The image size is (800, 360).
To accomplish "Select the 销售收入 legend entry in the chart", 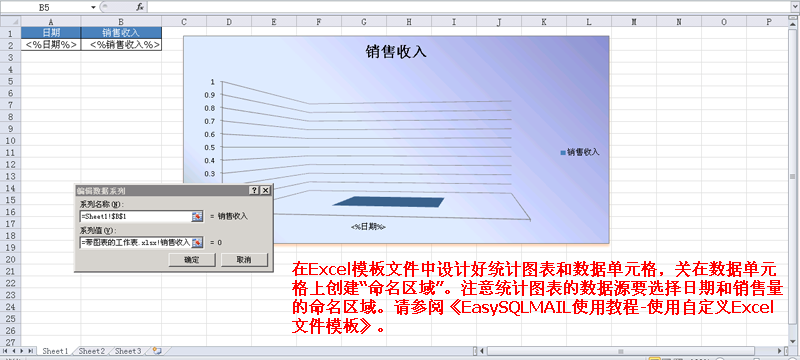I will tap(580, 152).
